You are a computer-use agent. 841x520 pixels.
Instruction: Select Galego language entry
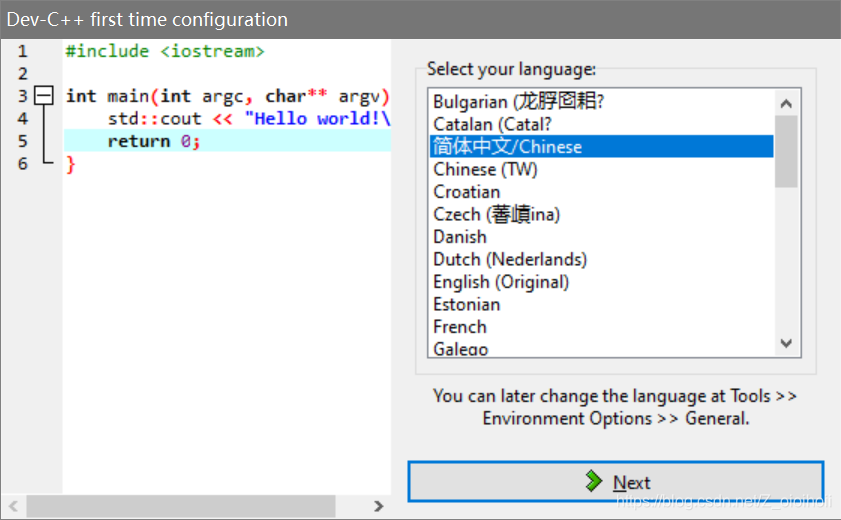601,348
